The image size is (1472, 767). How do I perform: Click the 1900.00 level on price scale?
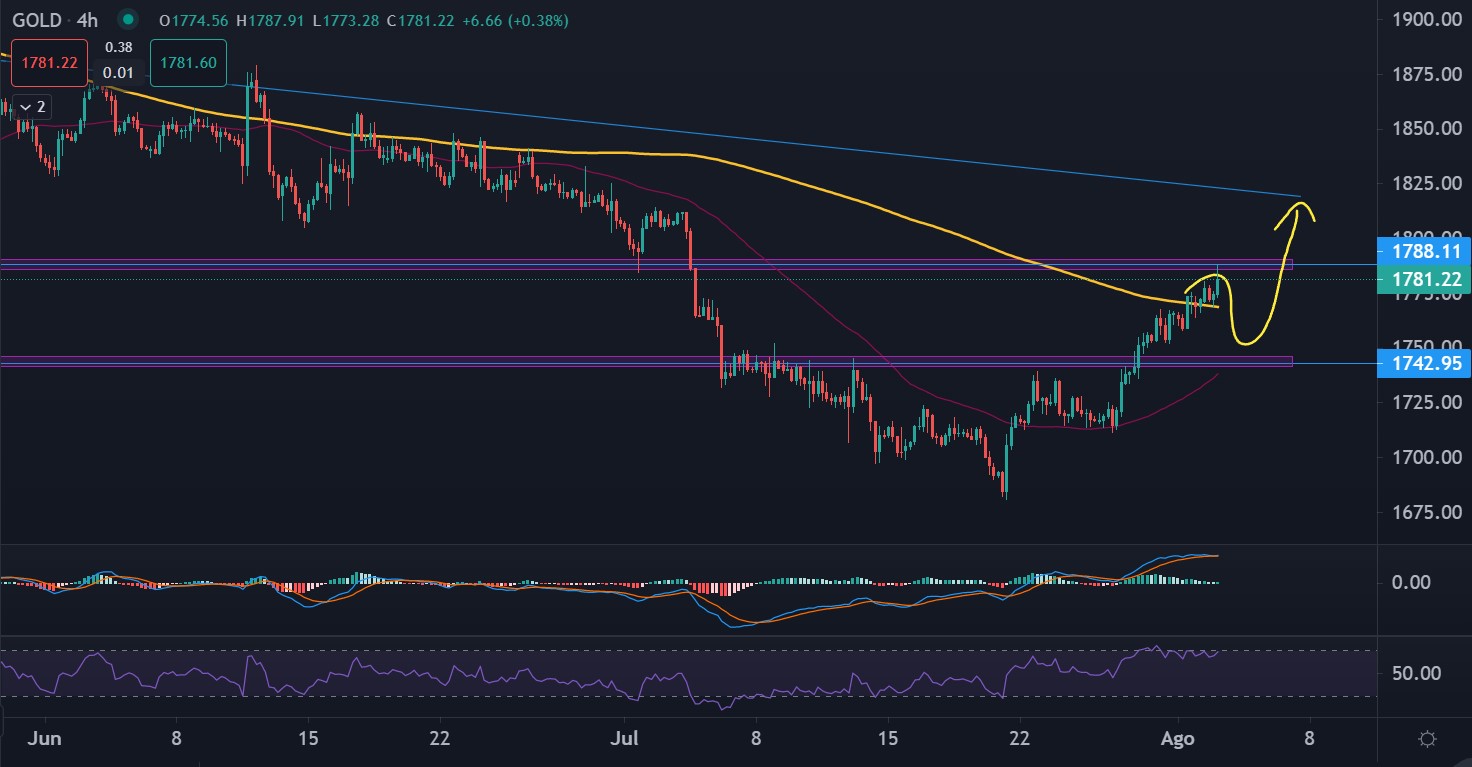click(1424, 20)
